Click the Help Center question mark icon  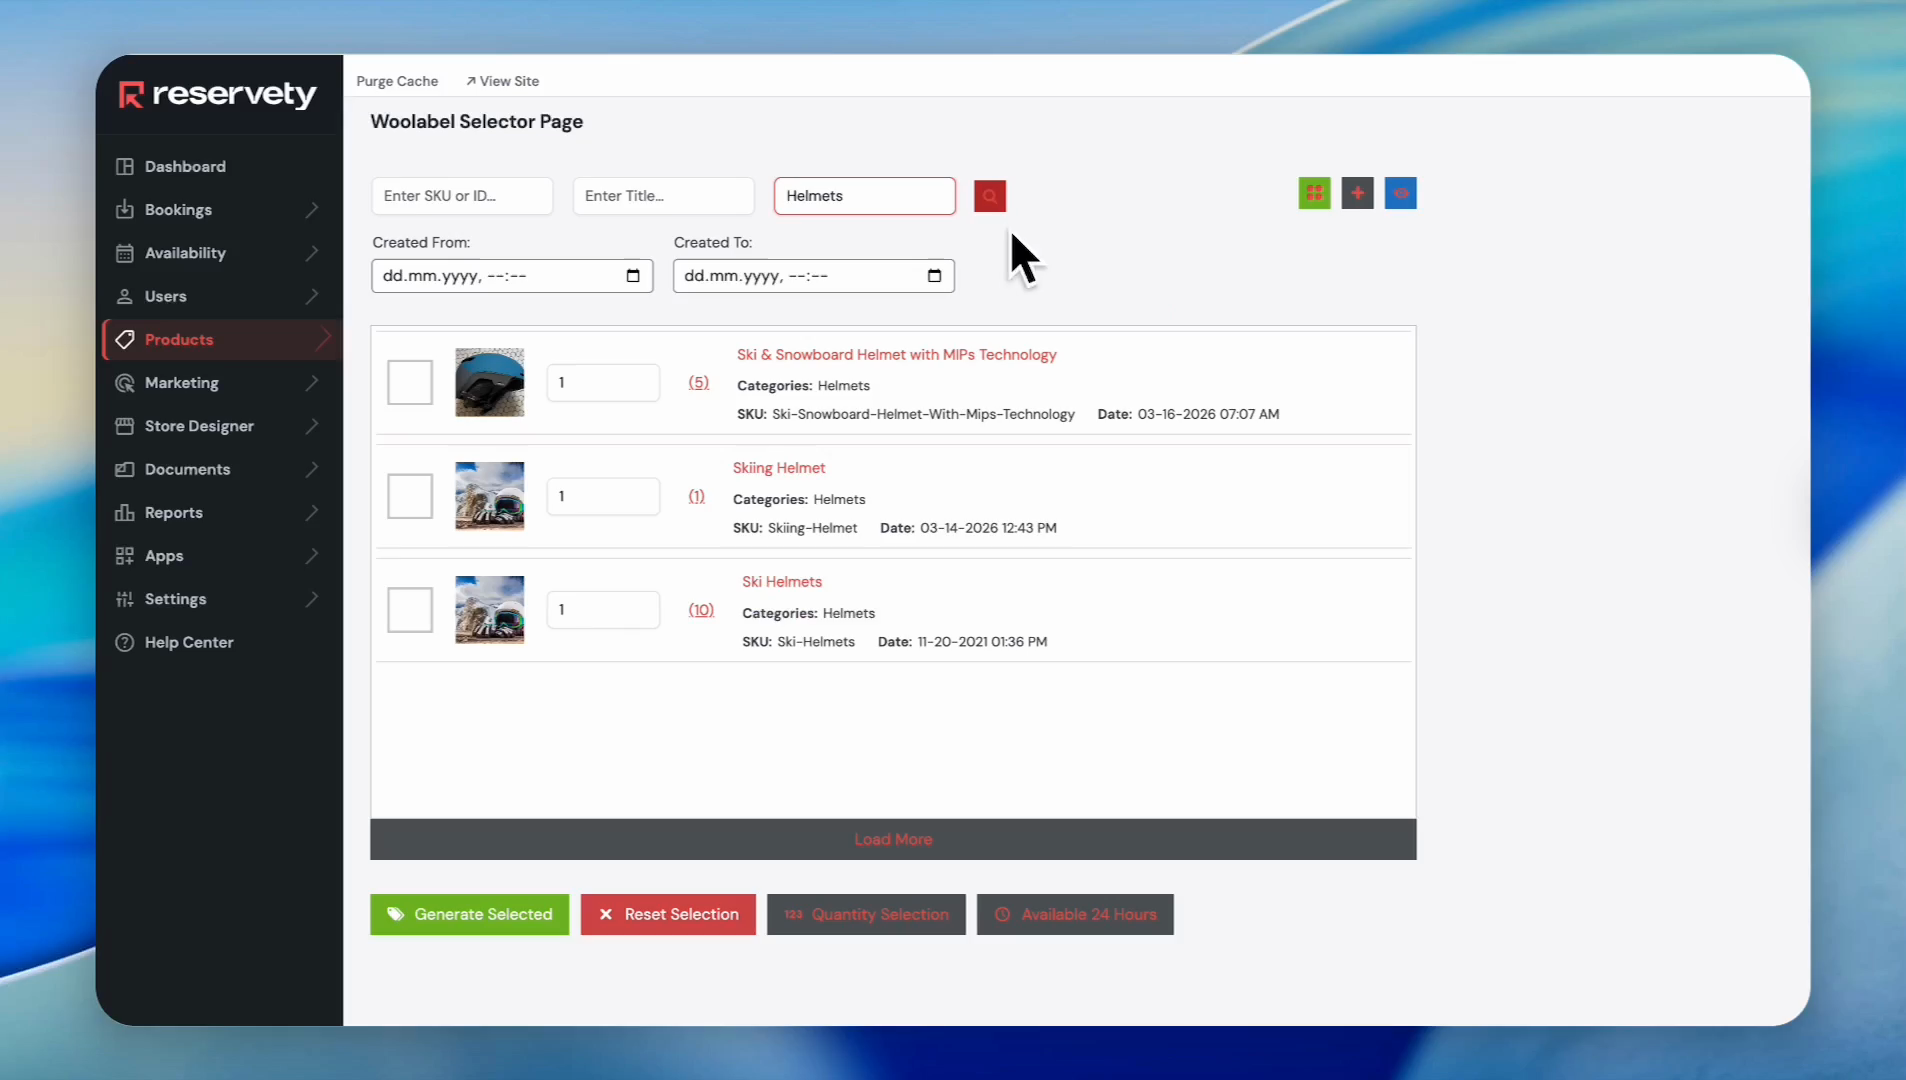coord(125,642)
